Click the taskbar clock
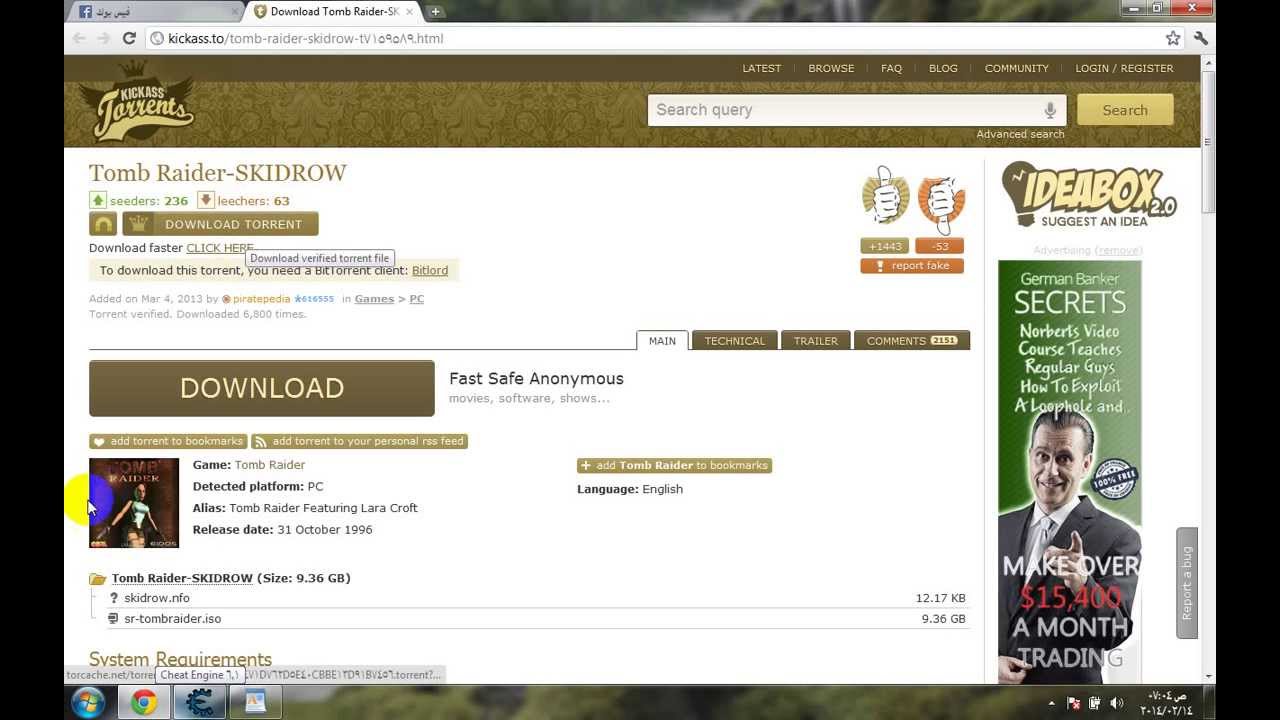This screenshot has width=1280, height=720. coord(1167,702)
